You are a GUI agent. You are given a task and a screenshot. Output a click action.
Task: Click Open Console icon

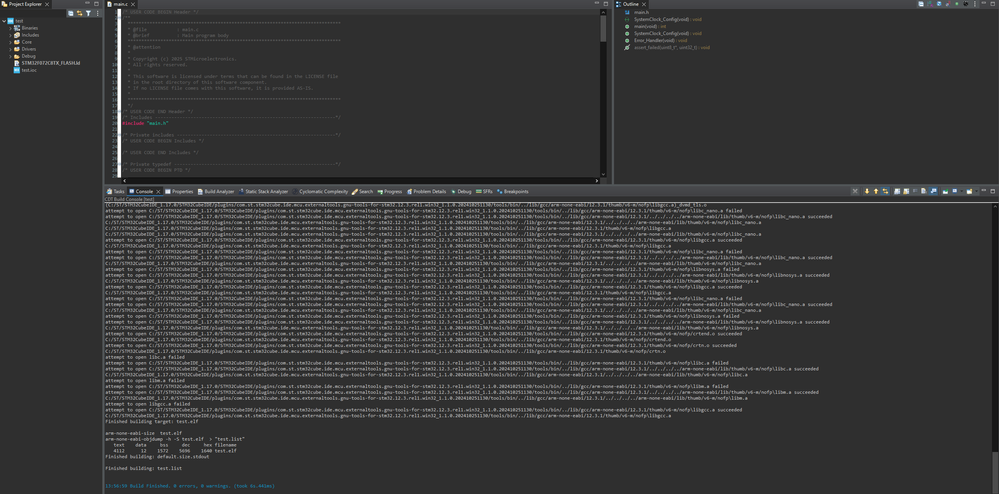[969, 191]
